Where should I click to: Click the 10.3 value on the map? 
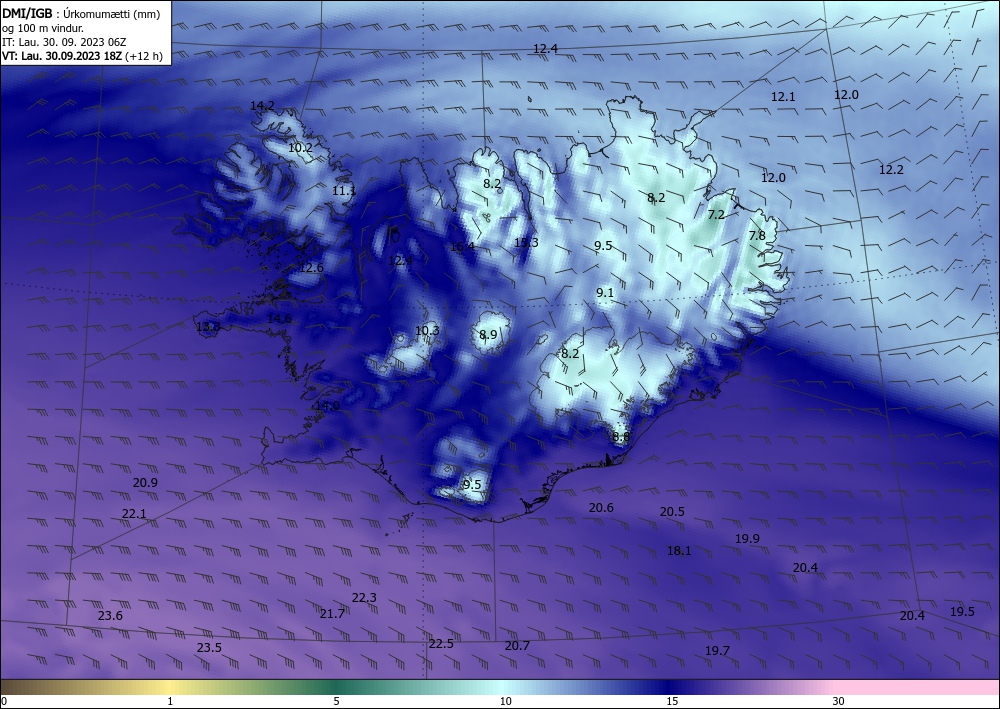pyautogui.click(x=427, y=330)
